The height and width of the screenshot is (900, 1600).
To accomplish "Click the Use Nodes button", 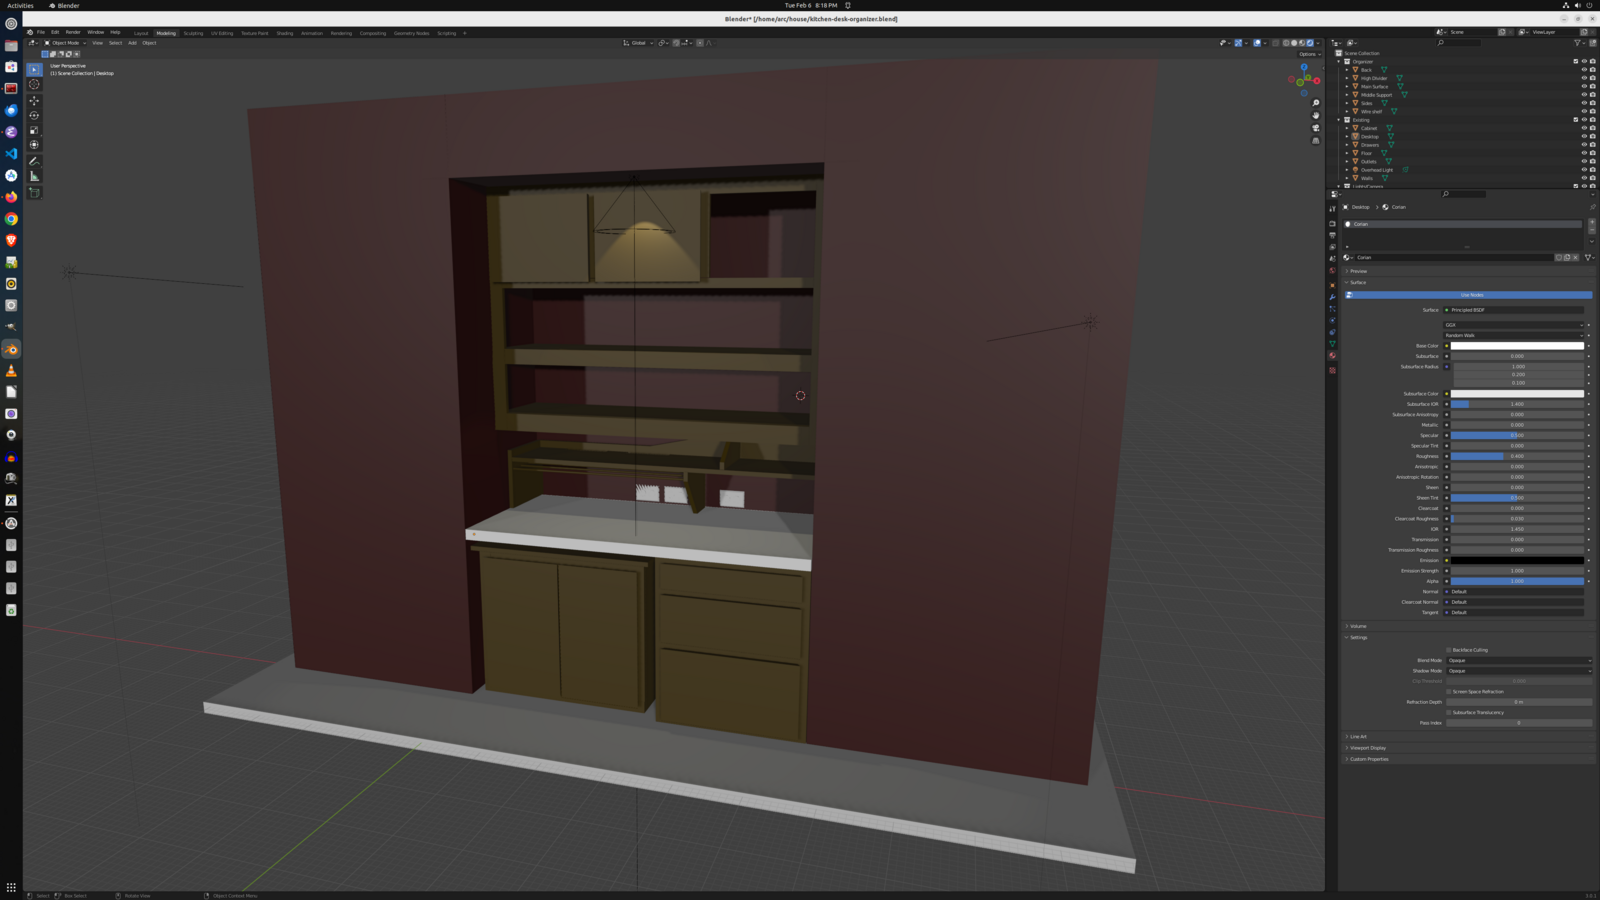I will click(1470, 295).
